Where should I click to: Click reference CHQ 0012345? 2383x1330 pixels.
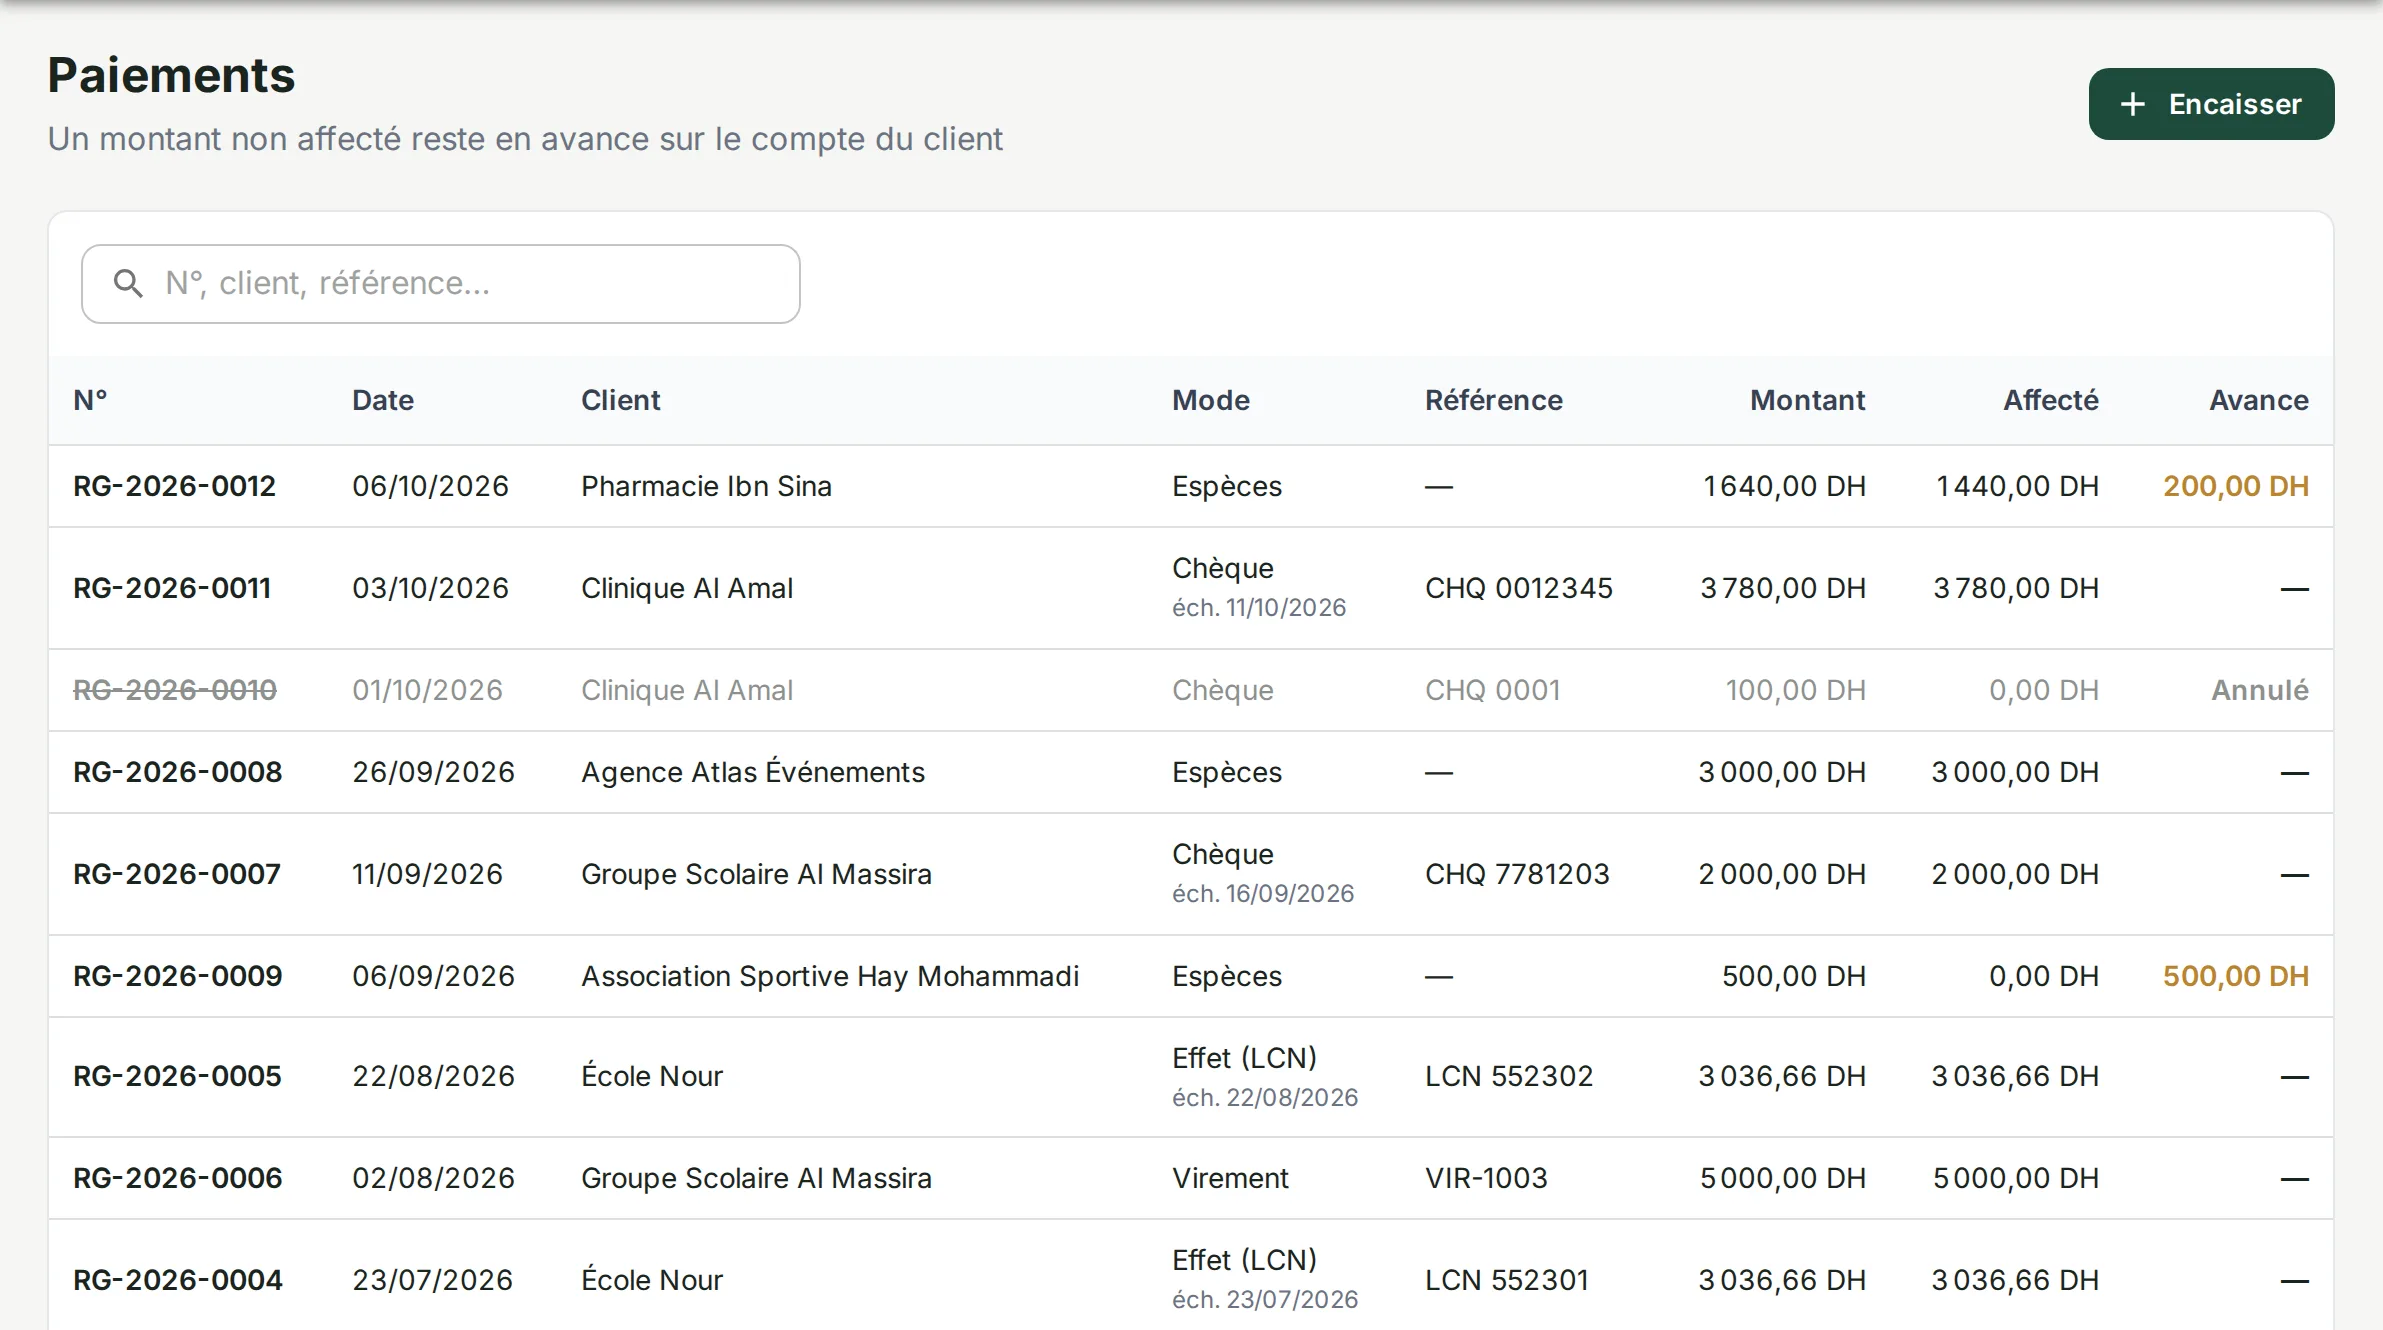(1519, 588)
